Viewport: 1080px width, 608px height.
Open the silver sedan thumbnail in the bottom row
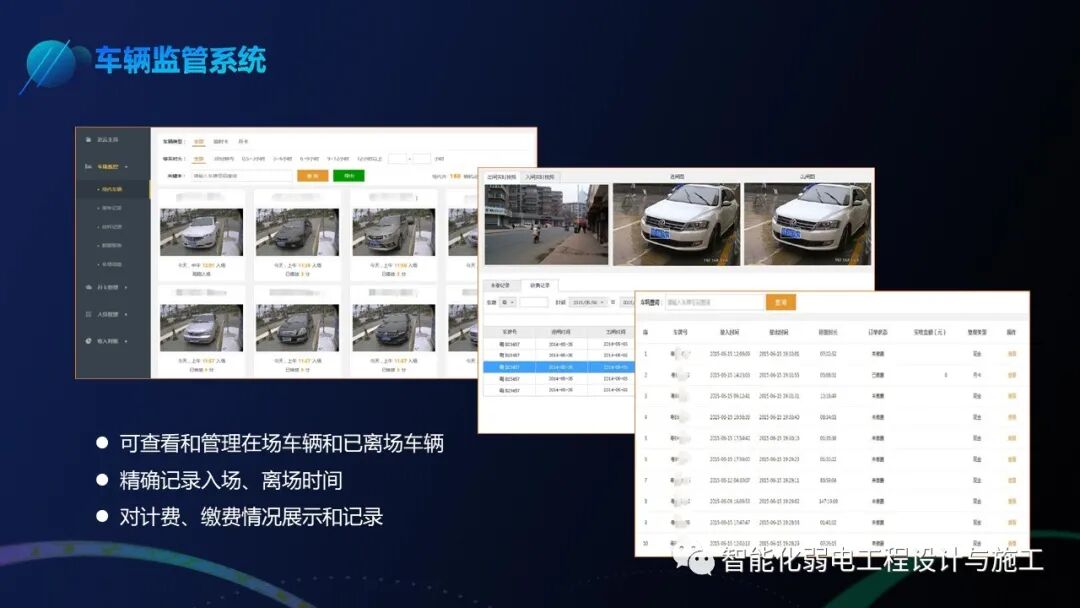[x=201, y=328]
